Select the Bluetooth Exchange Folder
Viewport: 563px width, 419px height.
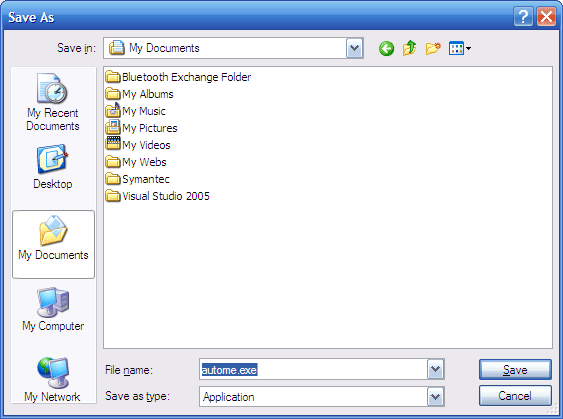click(x=178, y=77)
